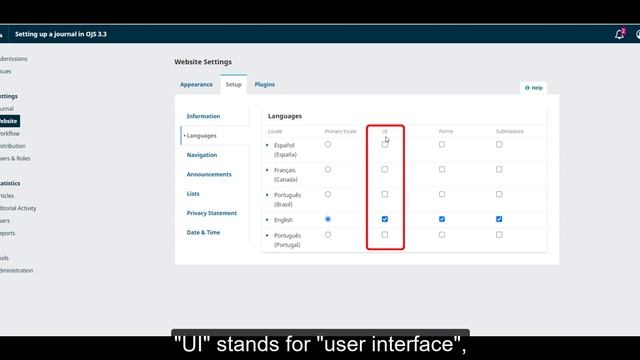Open the Plugins tab
The image size is (640, 360).
click(x=264, y=84)
